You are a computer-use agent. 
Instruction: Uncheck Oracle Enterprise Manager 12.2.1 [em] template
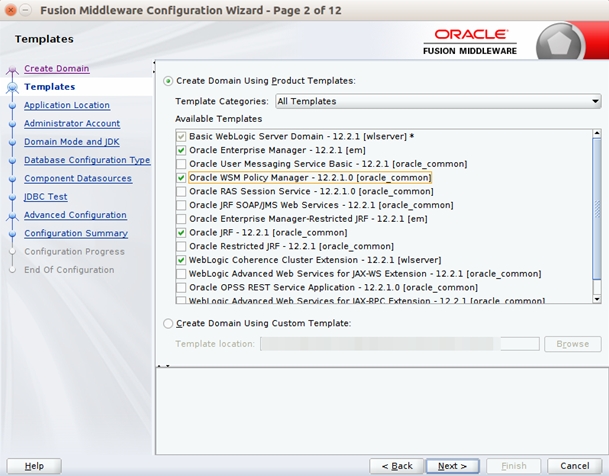tap(181, 150)
